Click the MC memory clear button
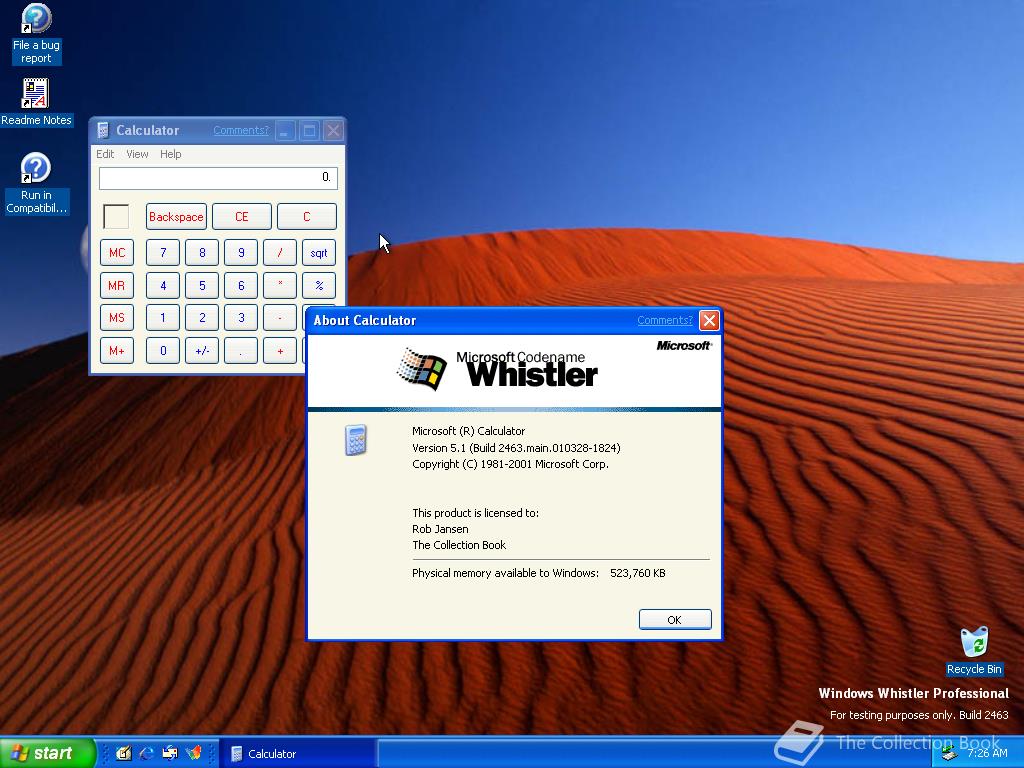Image resolution: width=1024 pixels, height=768 pixels. [x=117, y=253]
